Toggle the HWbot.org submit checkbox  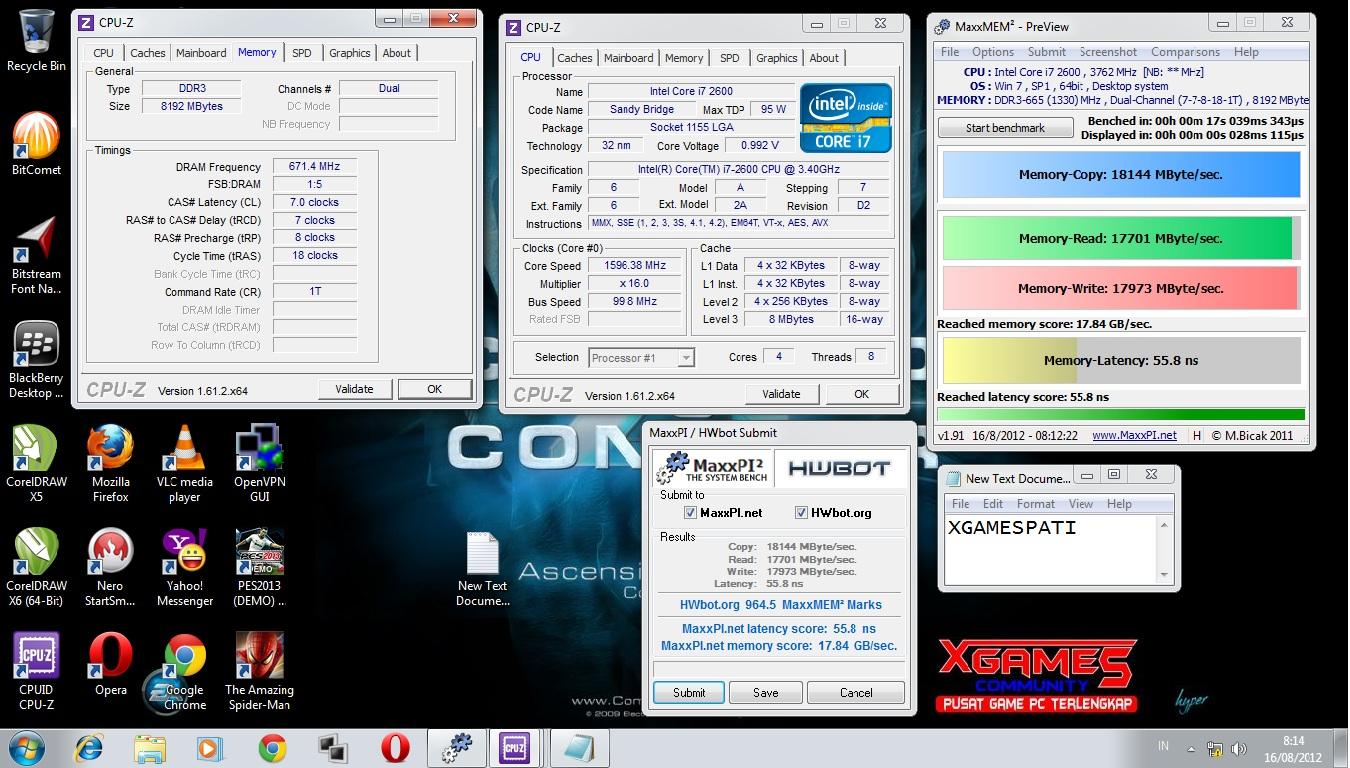pos(801,512)
